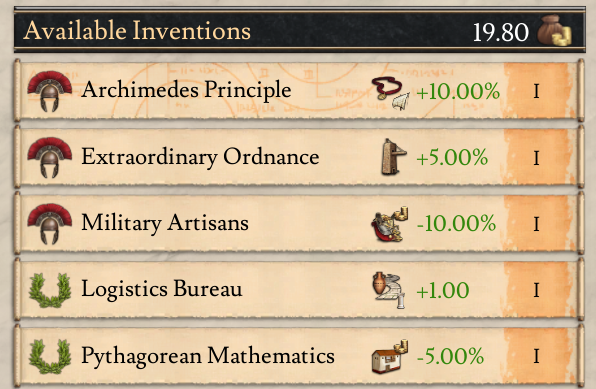
Task: Click the medal and scroll modifier icon
Action: (390, 93)
